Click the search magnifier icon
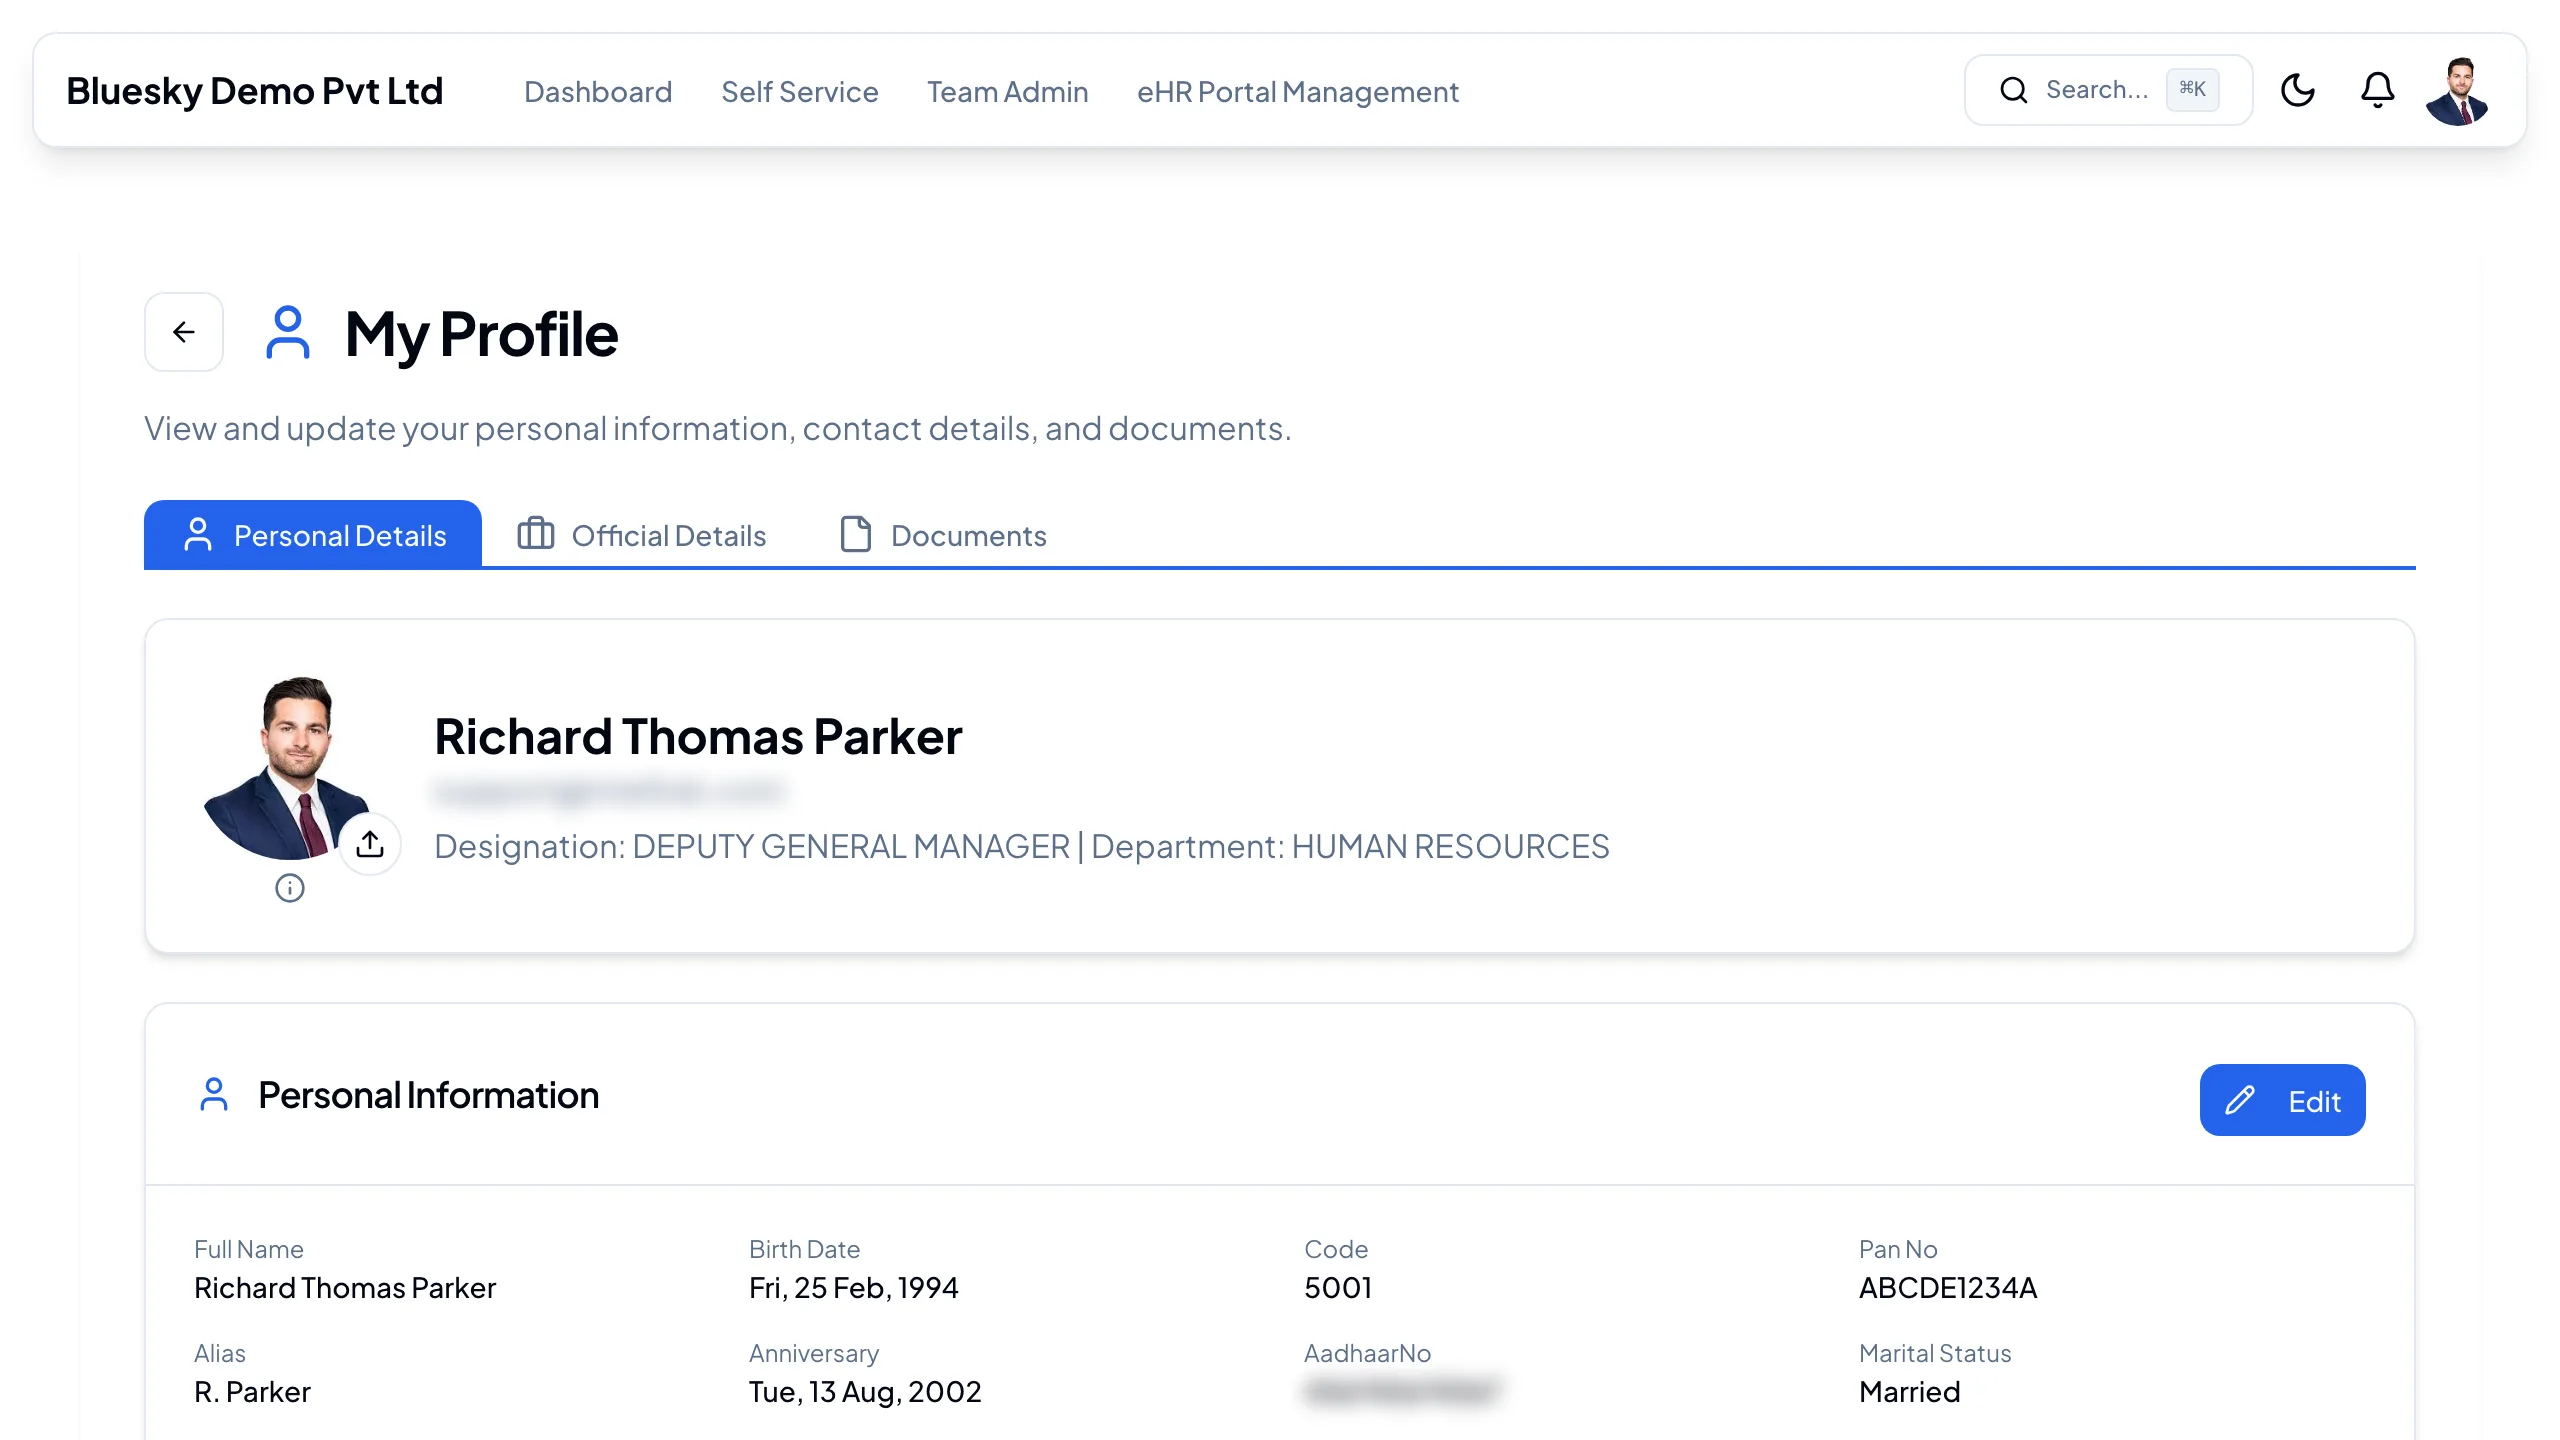The width and height of the screenshot is (2560, 1440). [2013, 90]
